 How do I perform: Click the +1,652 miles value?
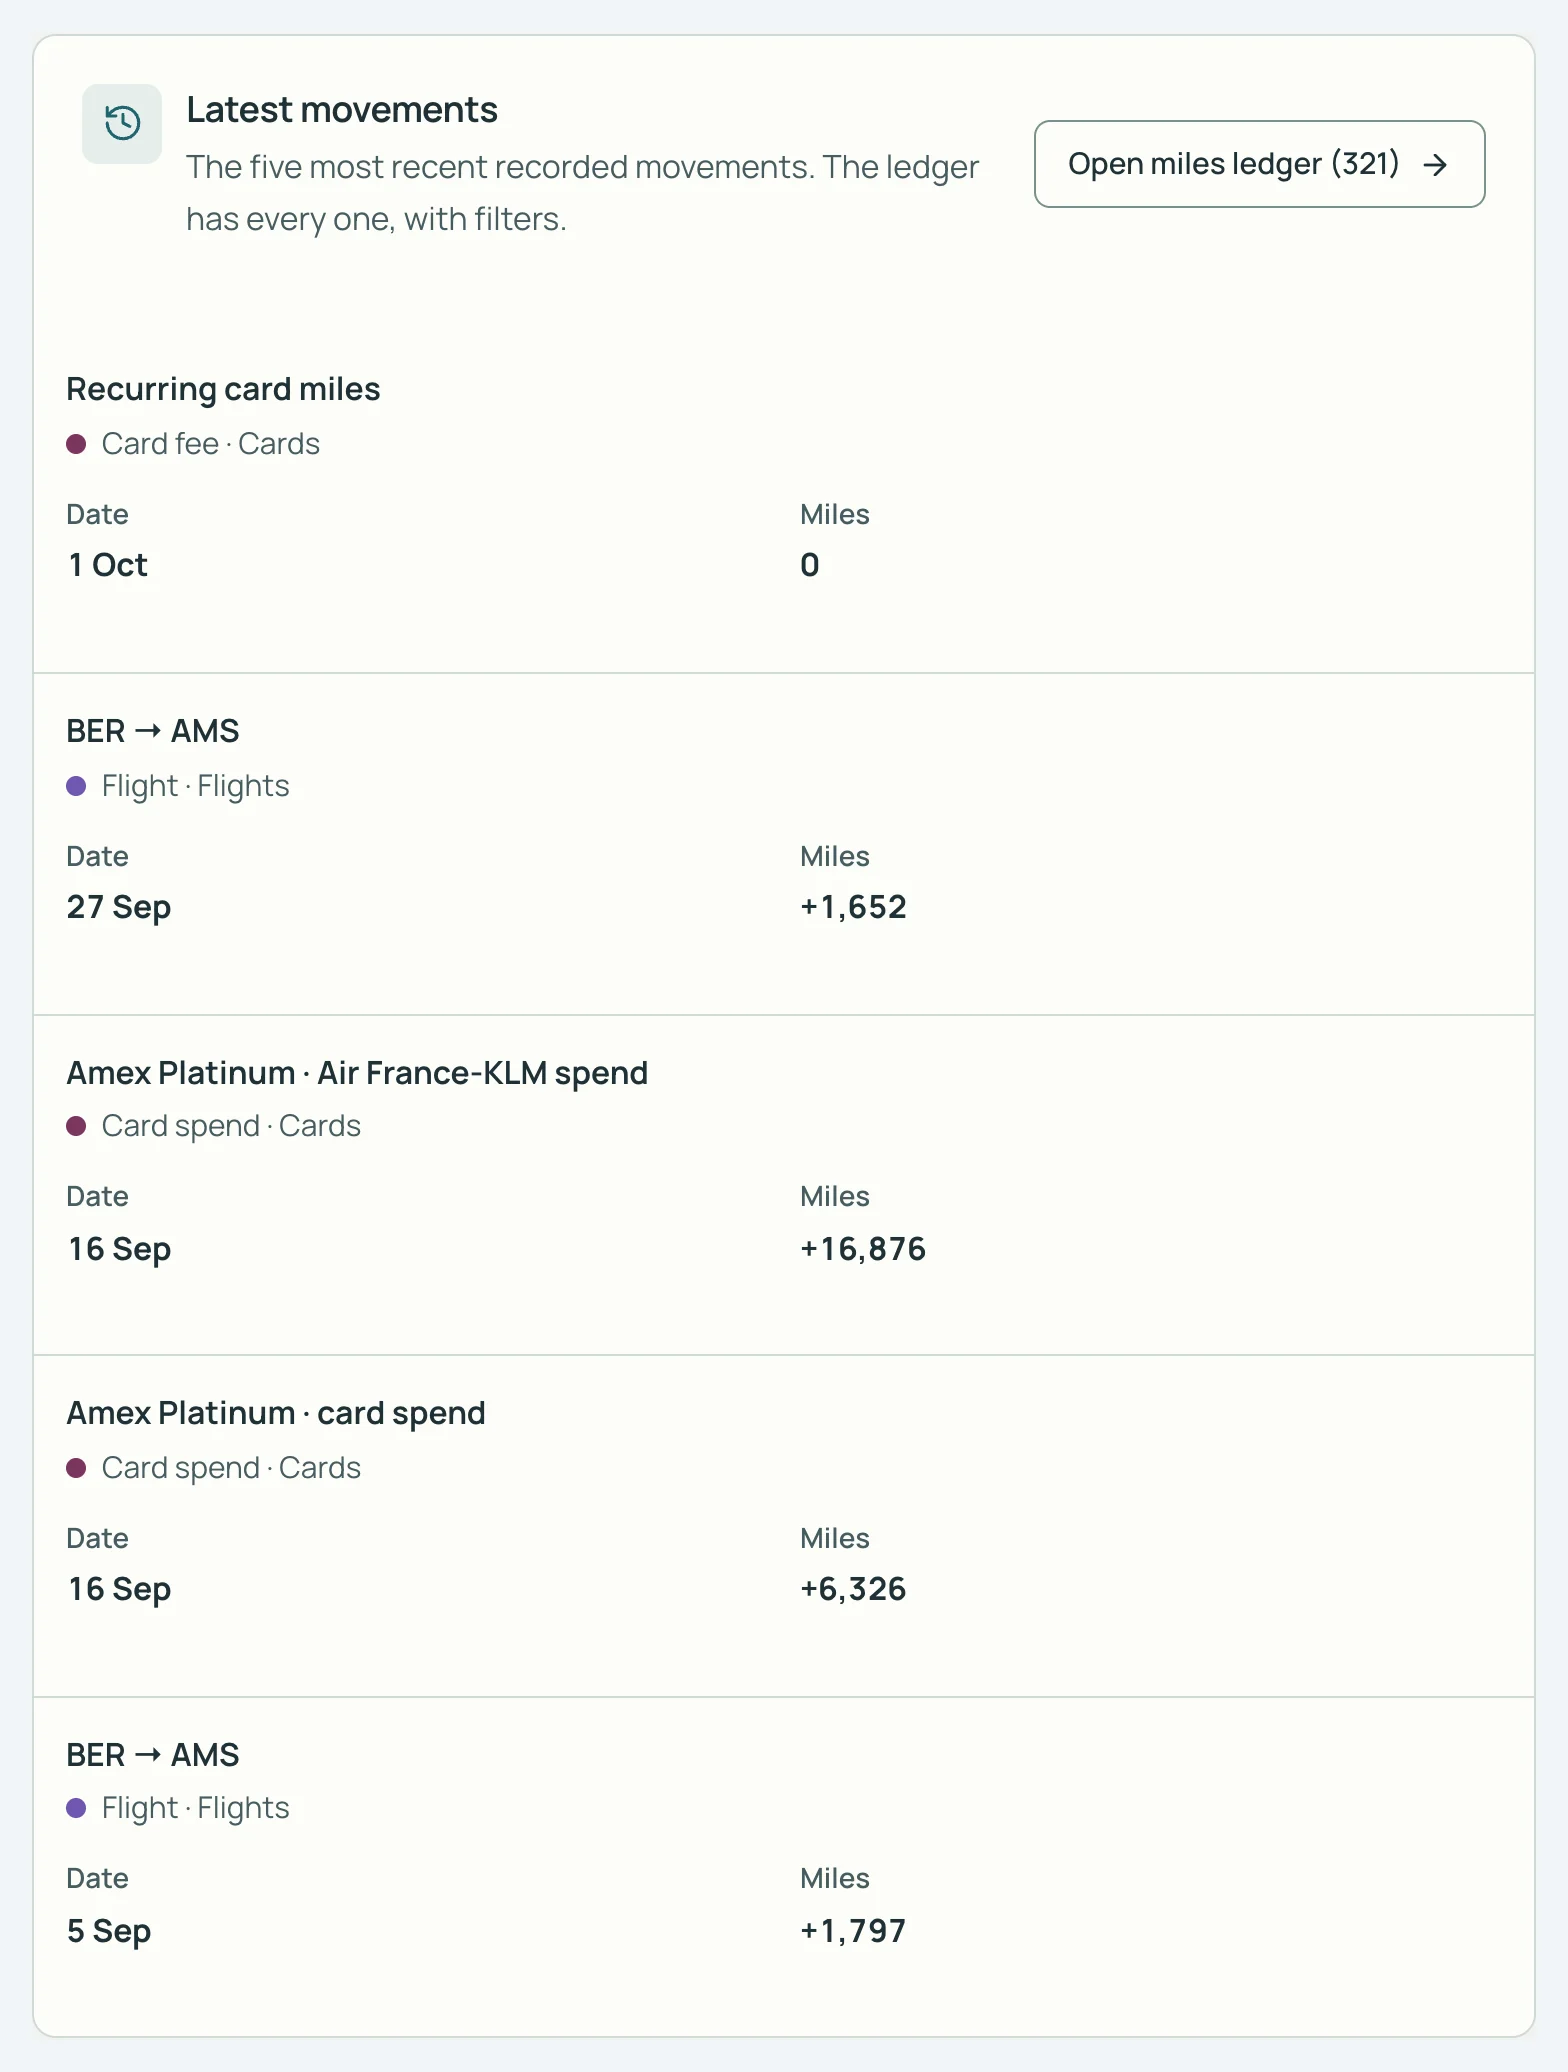853,907
